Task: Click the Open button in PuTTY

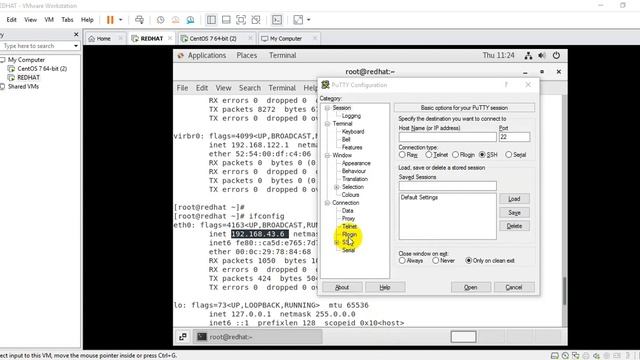Action: [471, 287]
